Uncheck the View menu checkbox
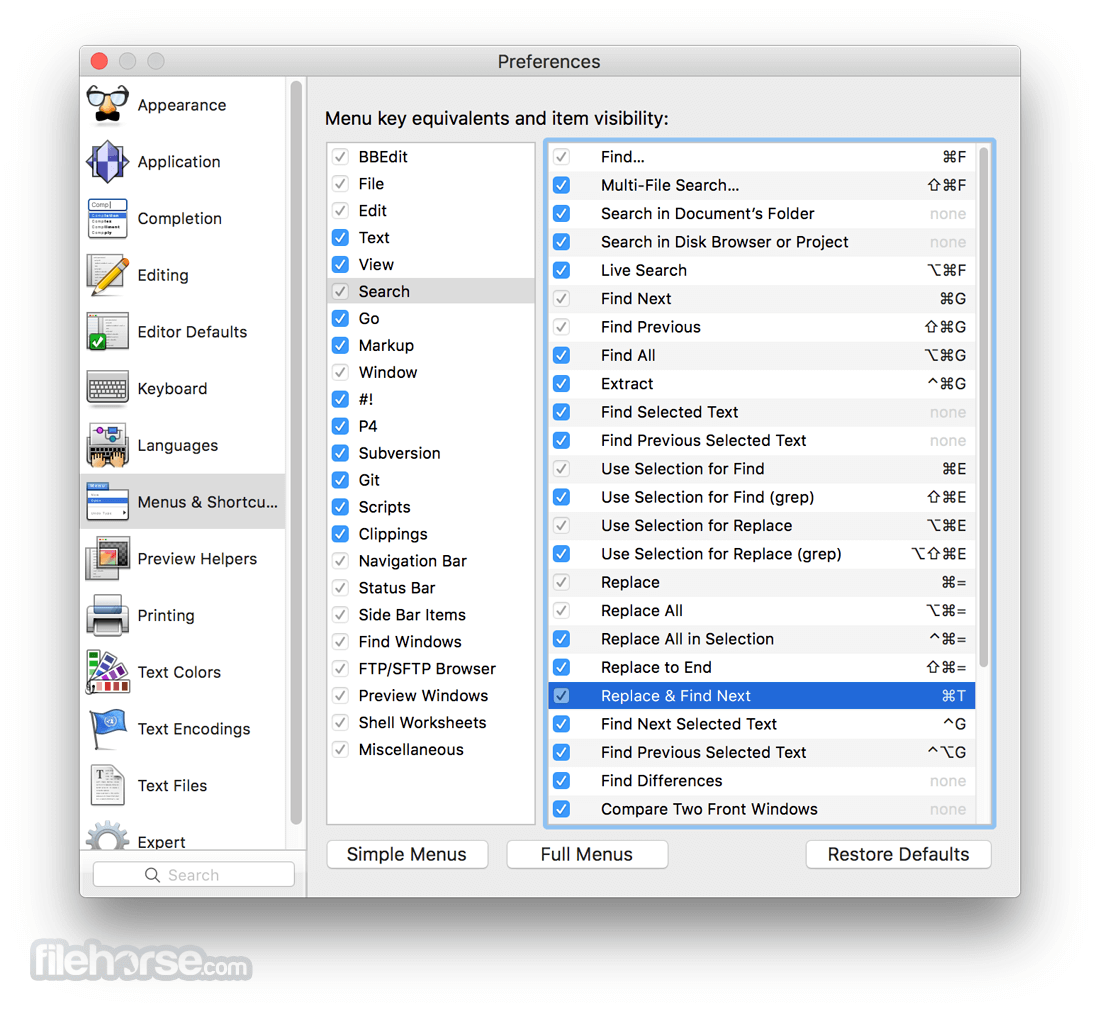This screenshot has height=1011, width=1100. click(x=340, y=265)
